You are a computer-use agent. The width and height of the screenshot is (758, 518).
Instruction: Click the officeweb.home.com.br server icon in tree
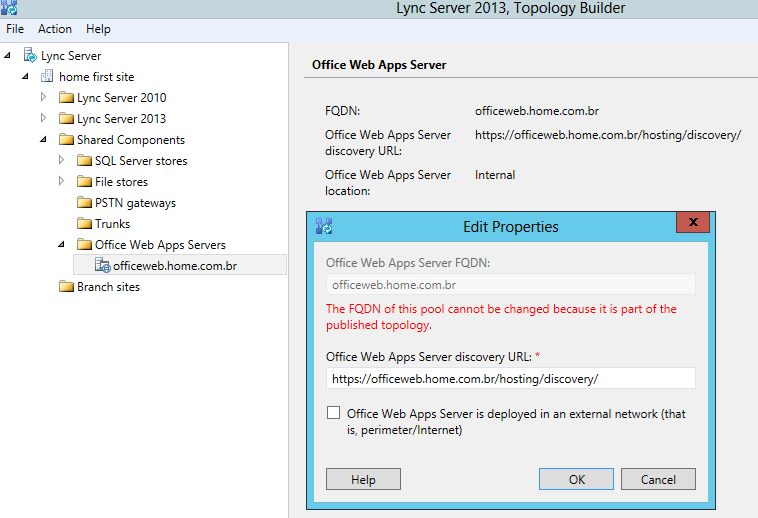[x=102, y=266]
